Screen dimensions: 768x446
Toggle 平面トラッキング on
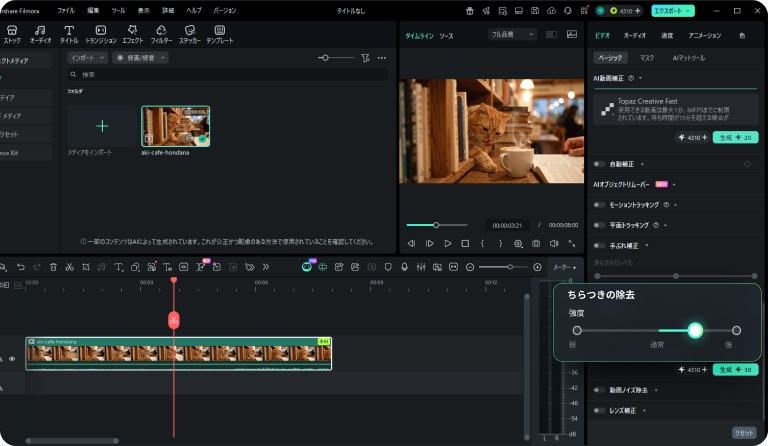599,225
